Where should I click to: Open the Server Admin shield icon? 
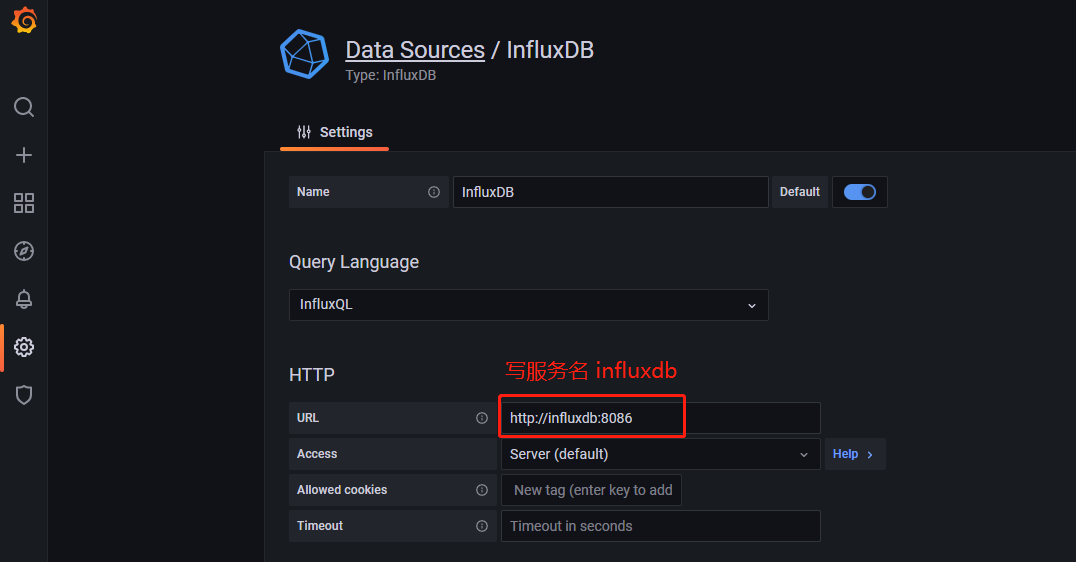(x=24, y=395)
